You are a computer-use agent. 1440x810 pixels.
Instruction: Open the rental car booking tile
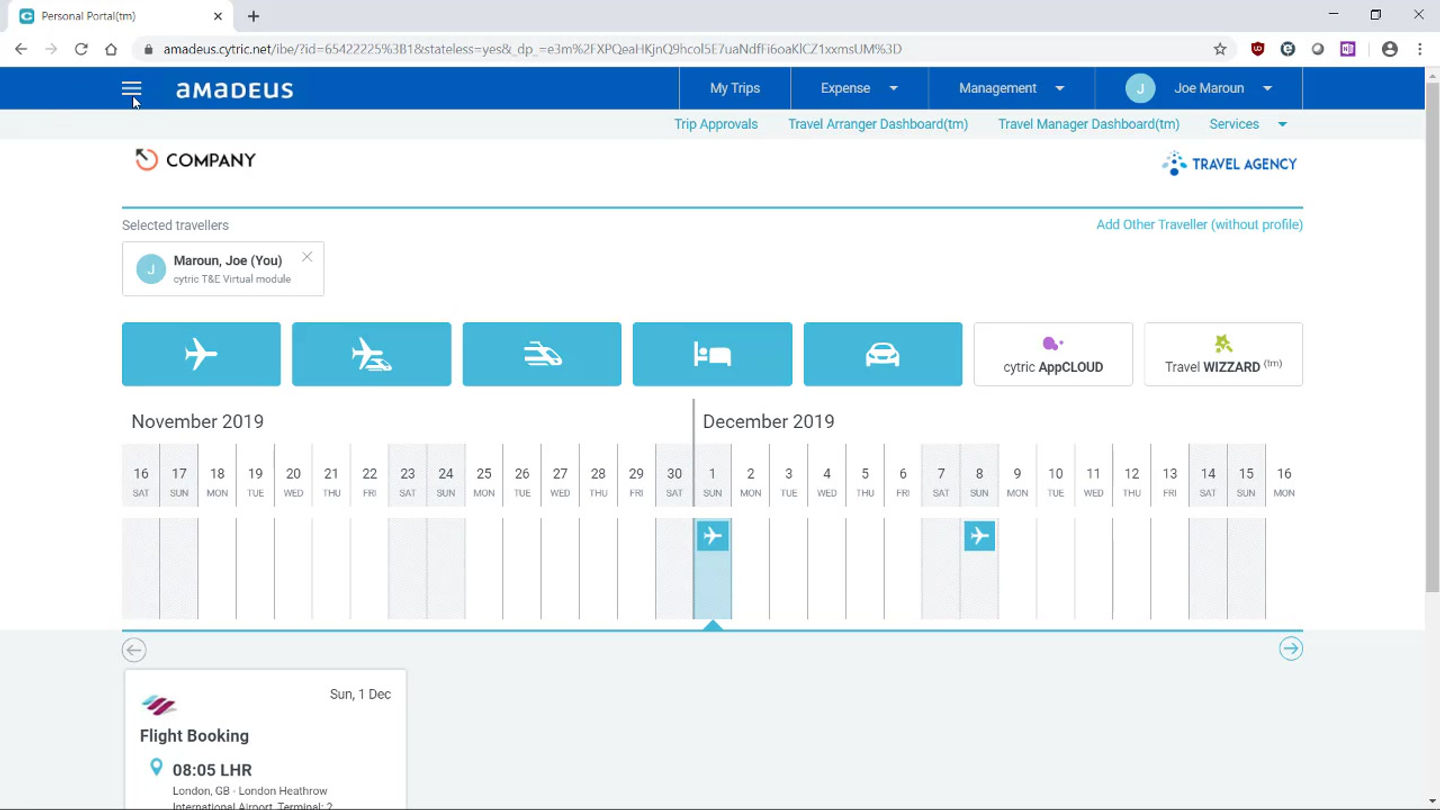tap(883, 354)
